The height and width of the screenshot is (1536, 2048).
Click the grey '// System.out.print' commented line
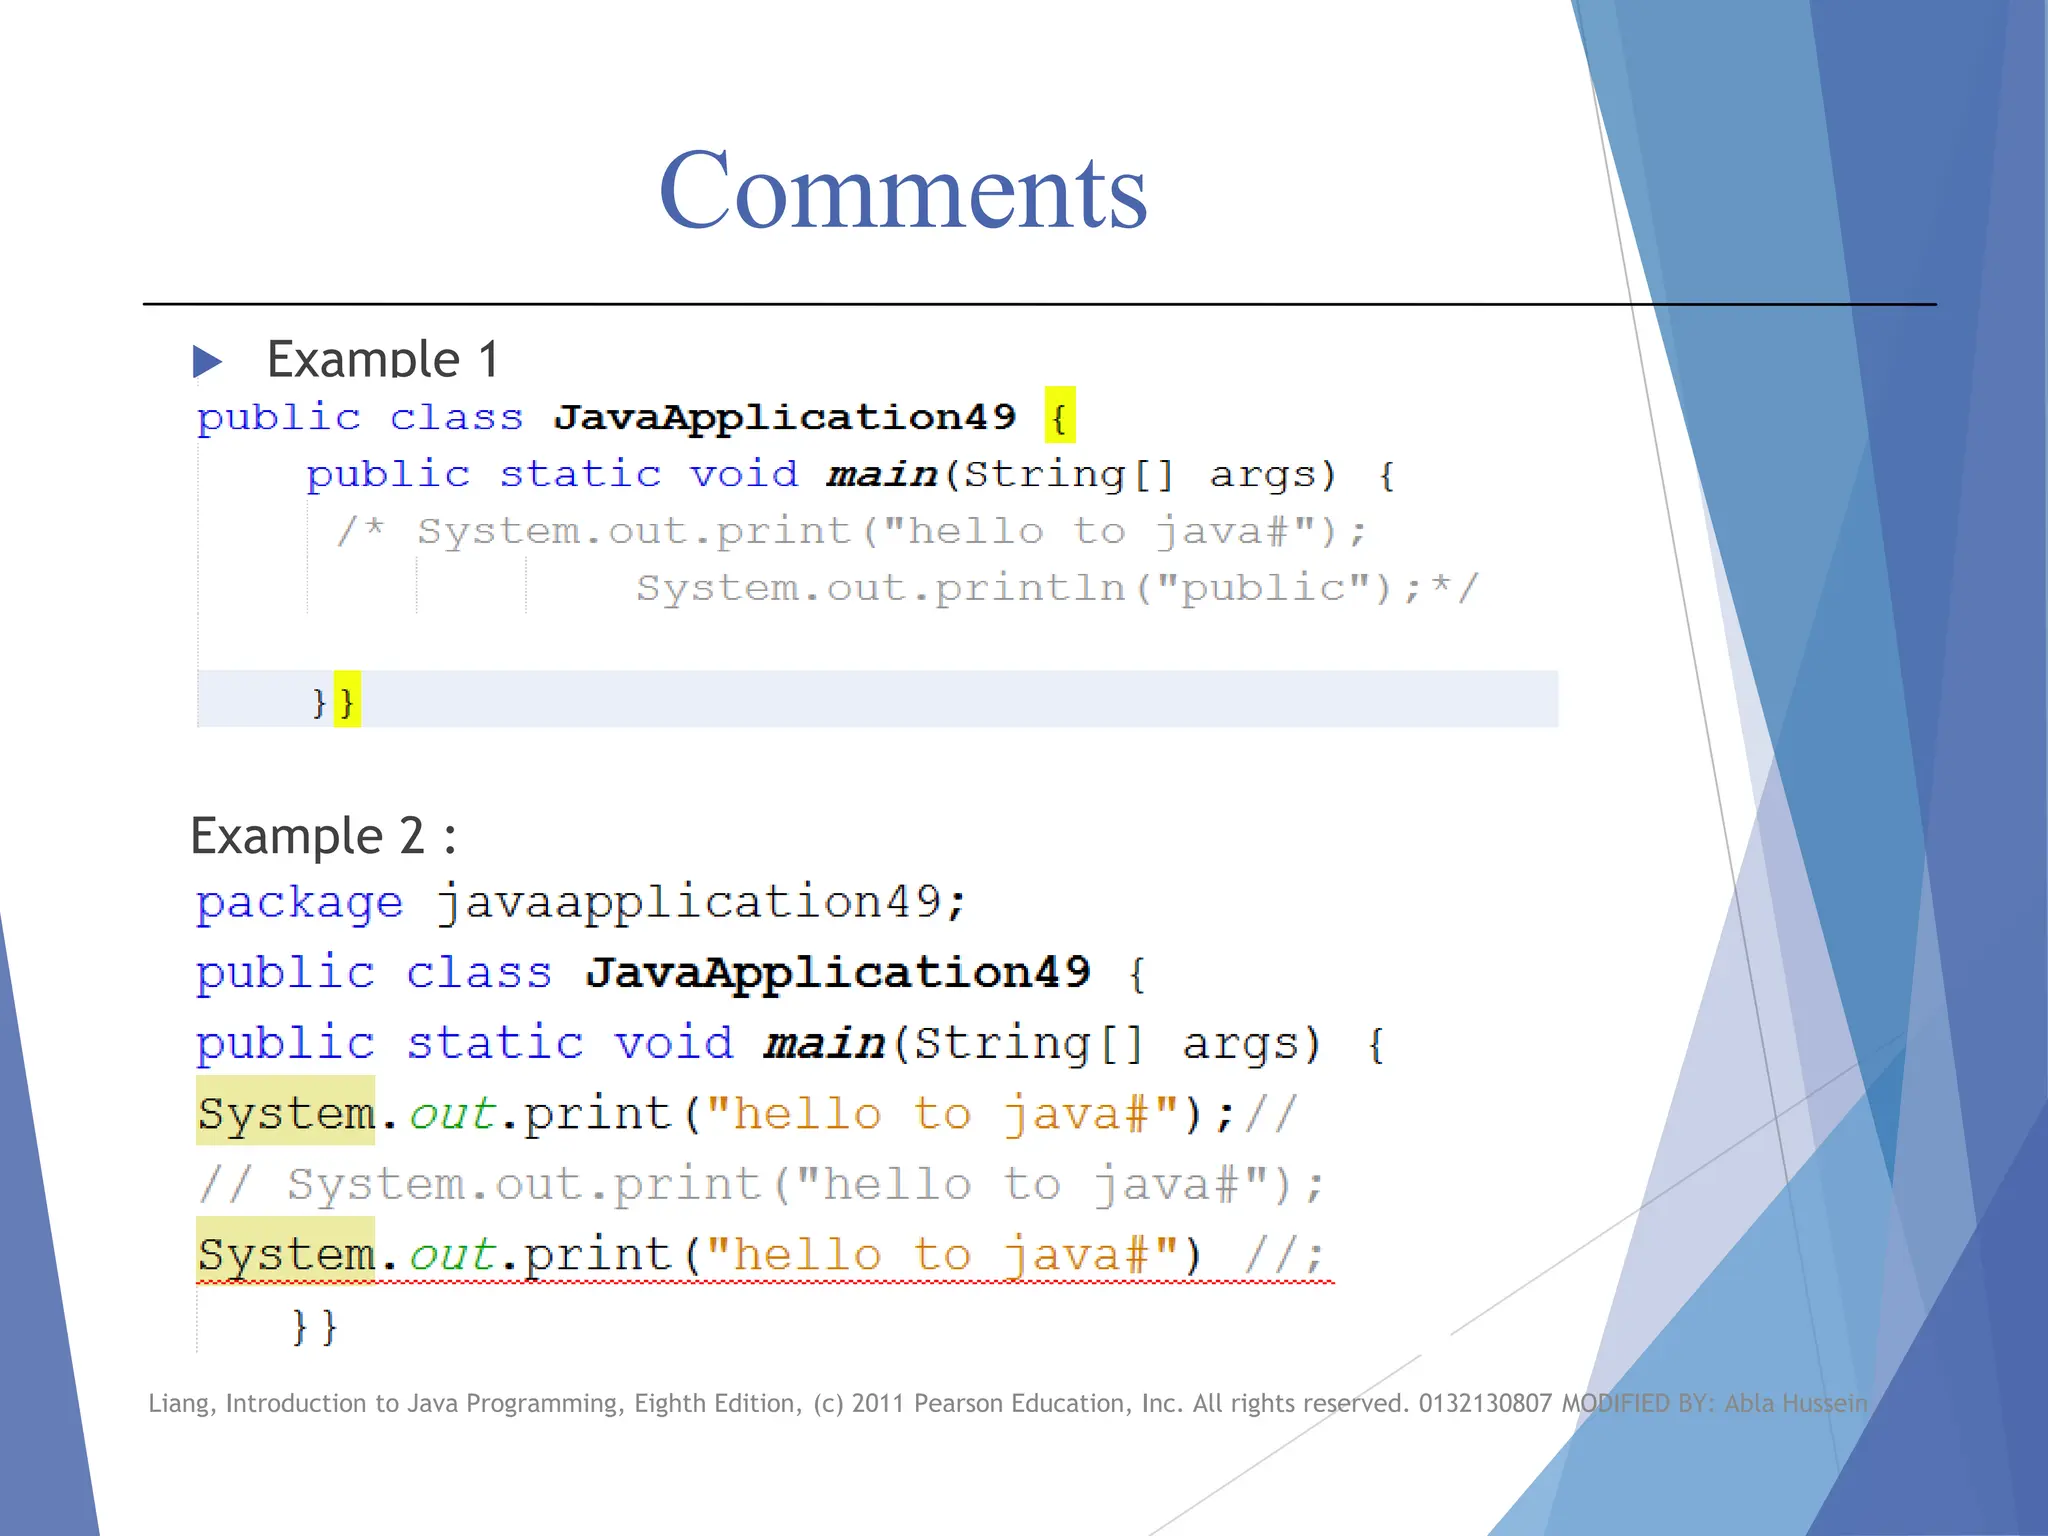[762, 1185]
